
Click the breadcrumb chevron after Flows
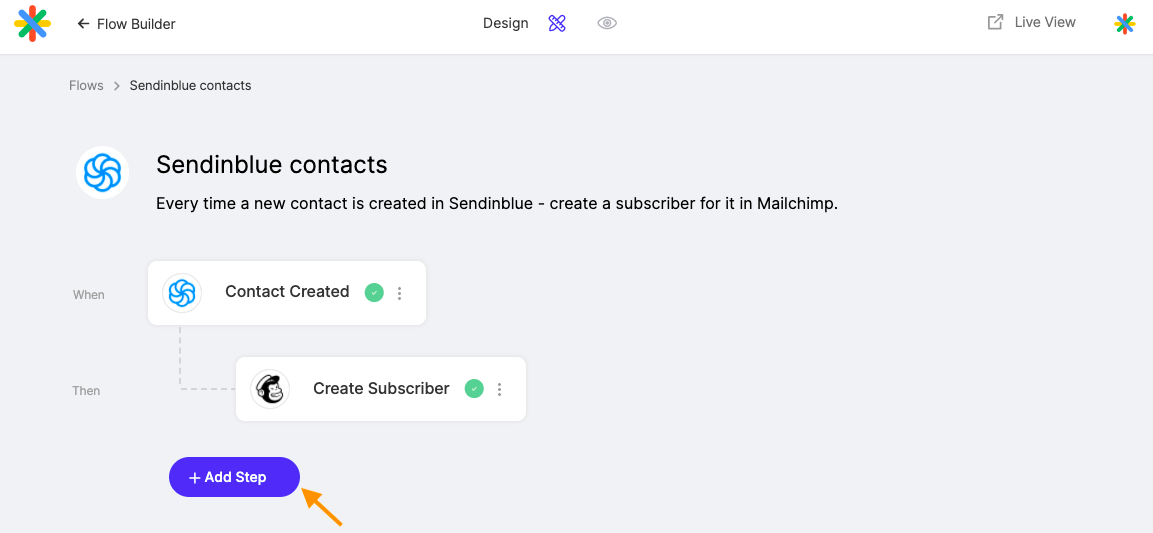(x=117, y=86)
